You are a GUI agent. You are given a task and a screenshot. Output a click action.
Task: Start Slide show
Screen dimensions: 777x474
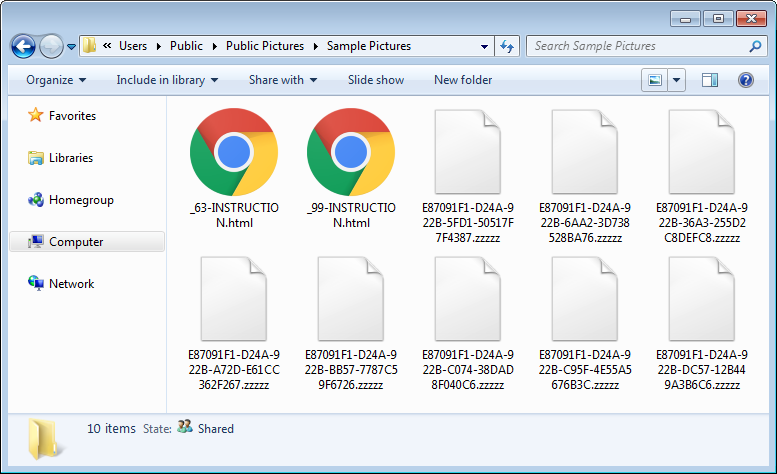376,80
